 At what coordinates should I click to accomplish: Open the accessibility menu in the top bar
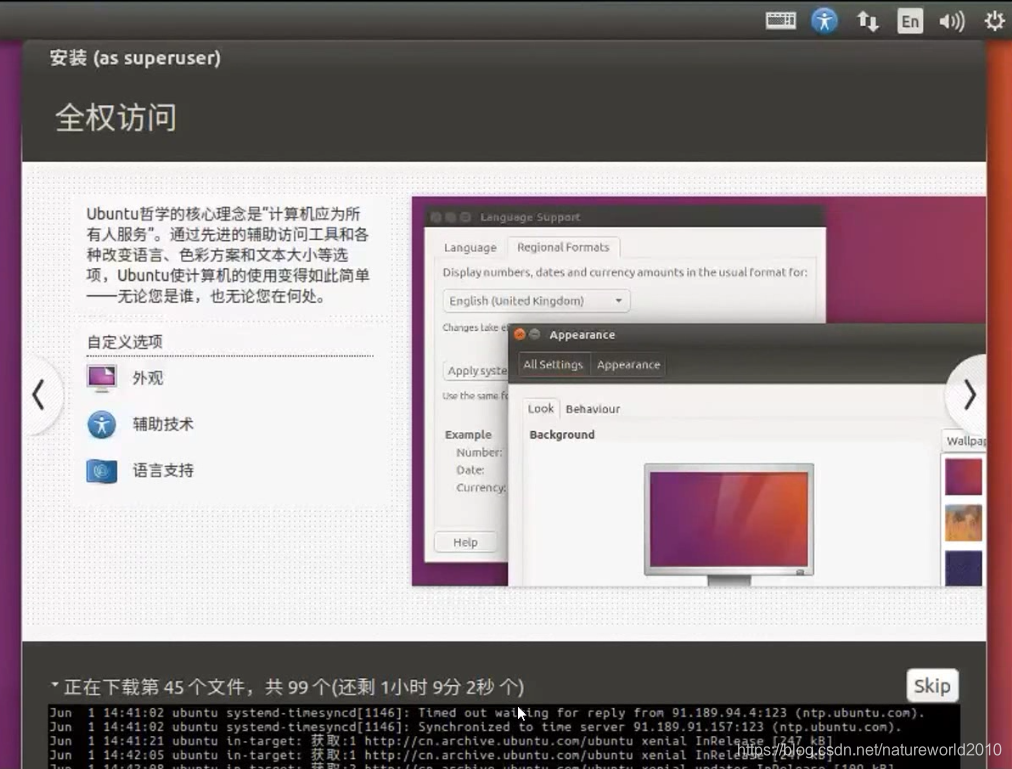click(x=824, y=21)
